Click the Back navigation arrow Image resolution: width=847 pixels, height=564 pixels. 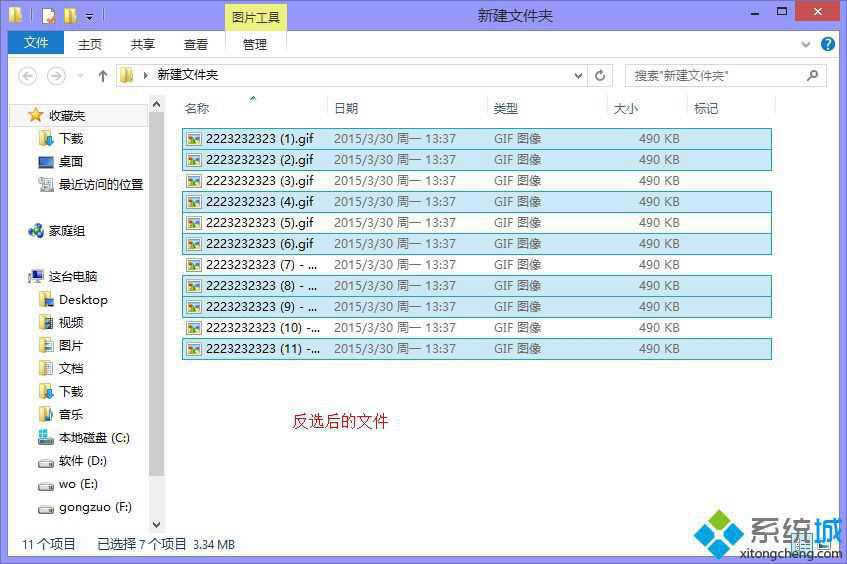click(28, 76)
